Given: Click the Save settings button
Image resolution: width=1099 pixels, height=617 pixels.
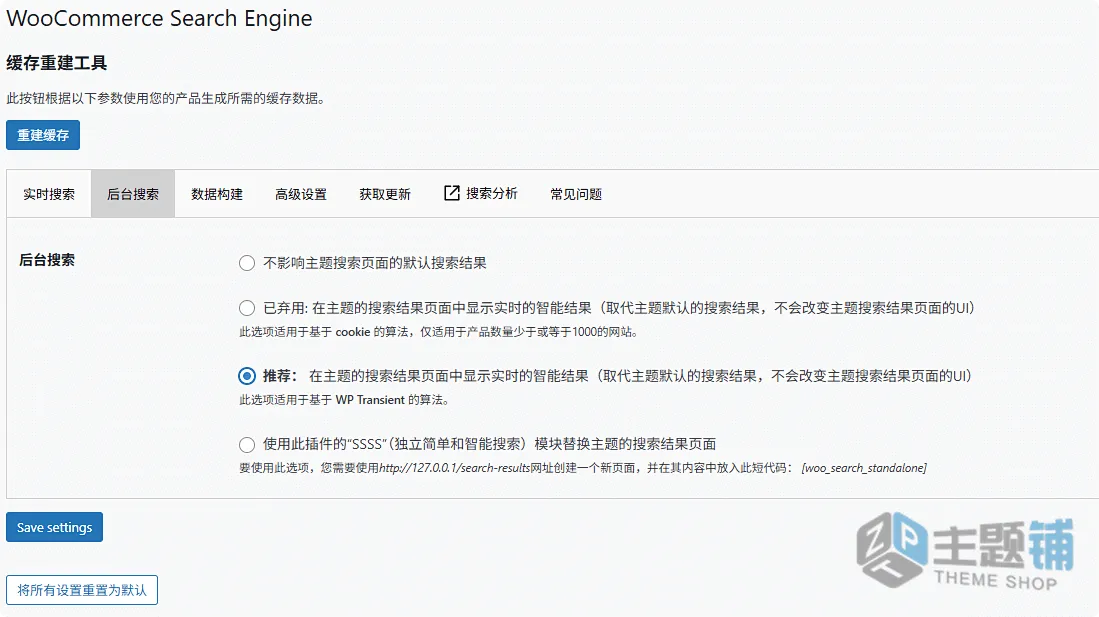Looking at the screenshot, I should coord(55,527).
